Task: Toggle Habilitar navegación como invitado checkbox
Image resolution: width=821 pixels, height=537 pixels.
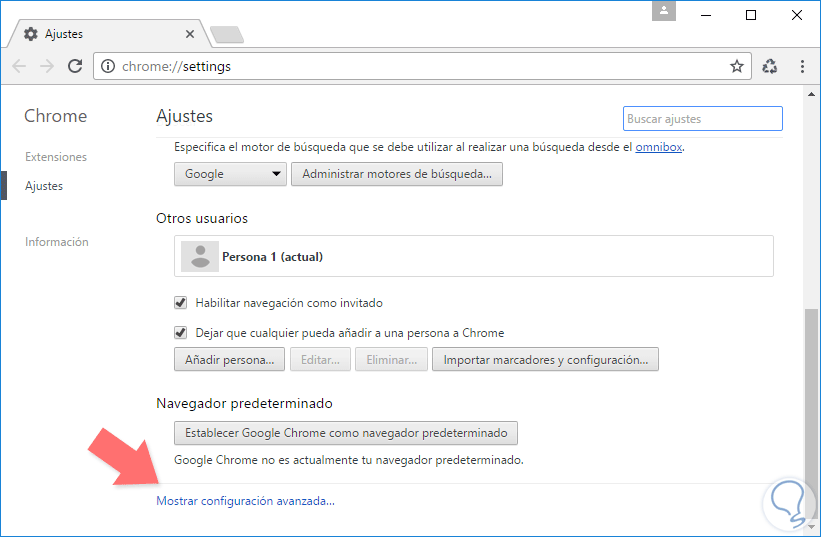Action: pos(181,303)
